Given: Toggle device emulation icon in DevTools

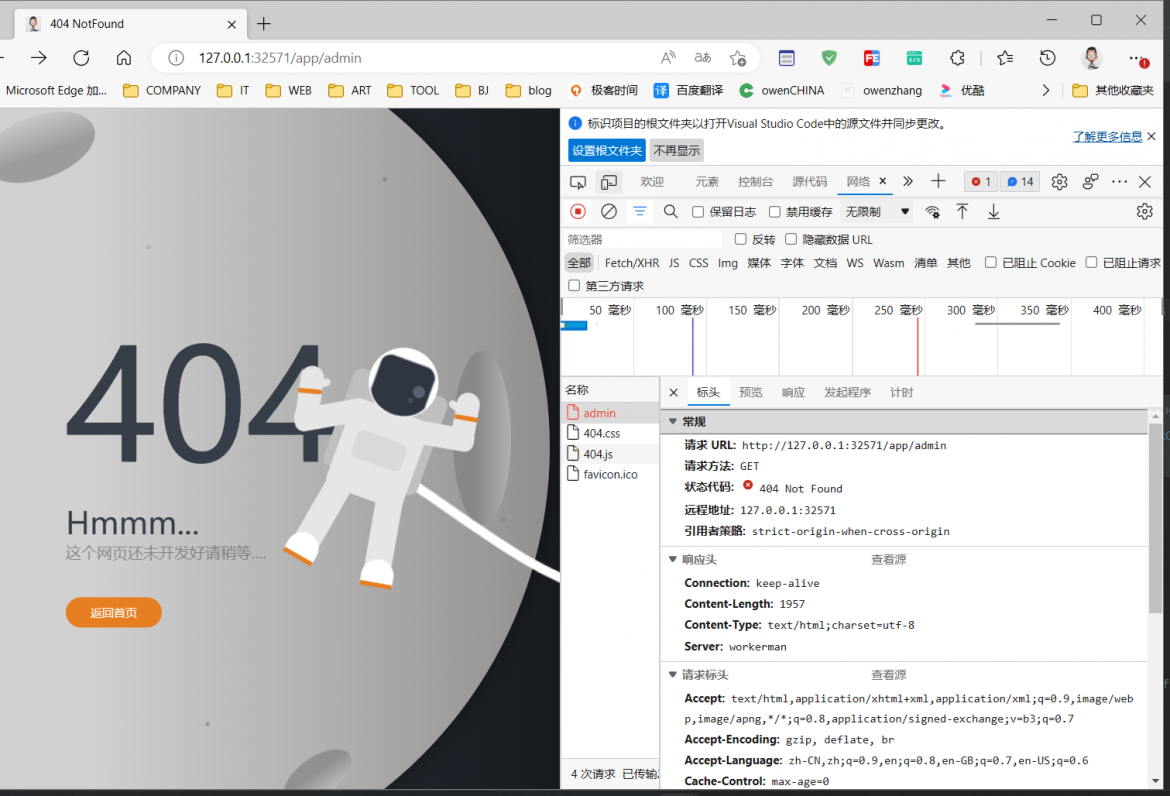Looking at the screenshot, I should [x=609, y=182].
